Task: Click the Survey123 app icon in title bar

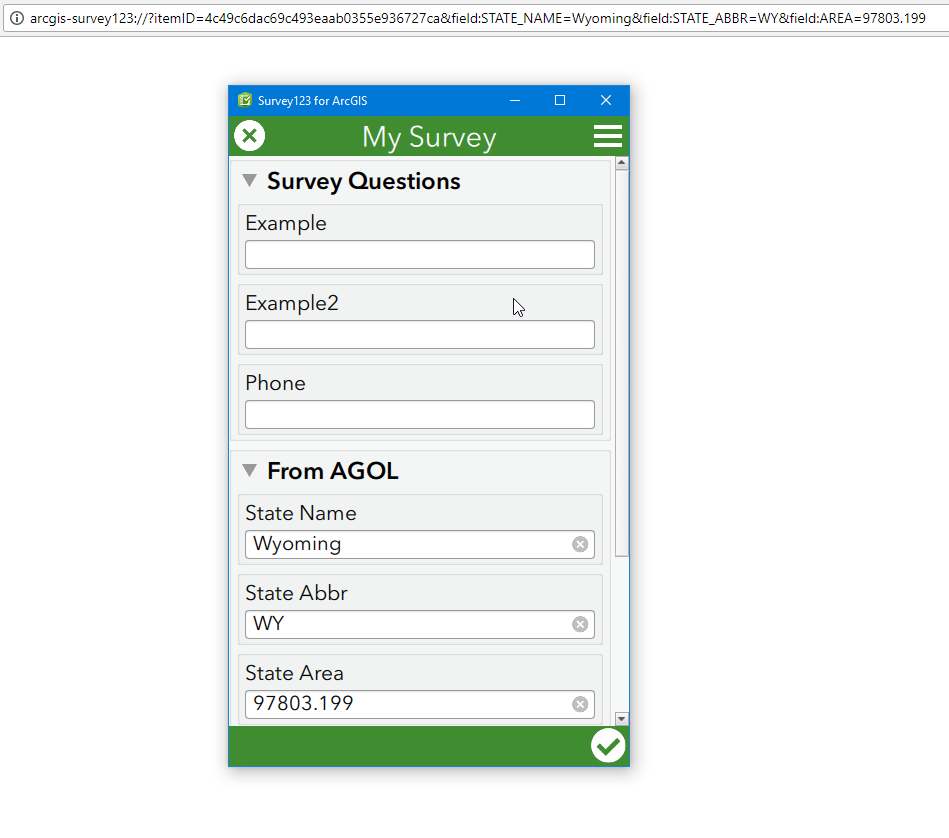Action: point(245,100)
